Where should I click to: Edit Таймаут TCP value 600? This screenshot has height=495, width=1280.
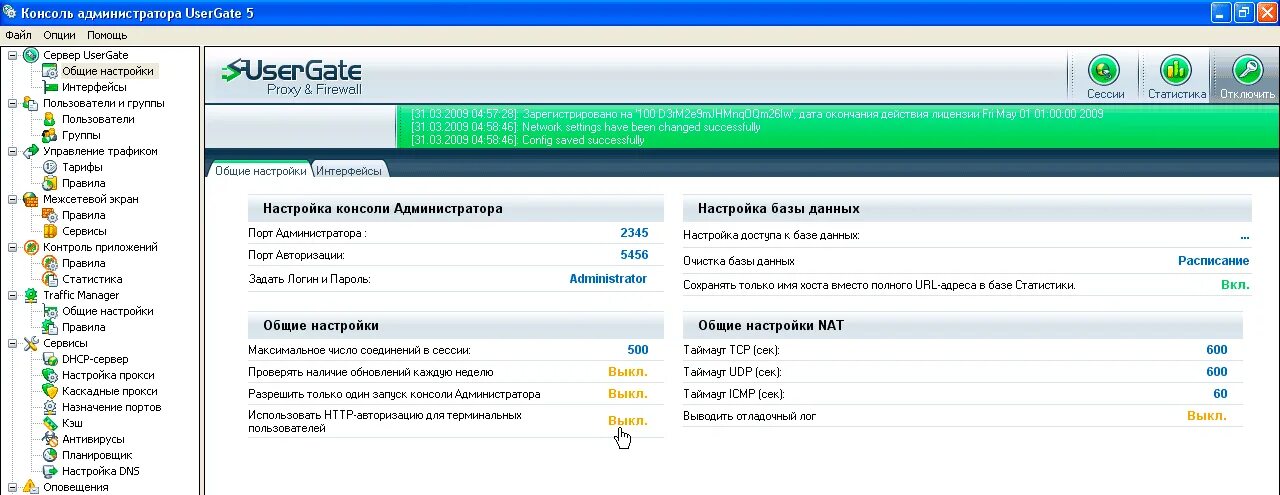pos(1216,350)
